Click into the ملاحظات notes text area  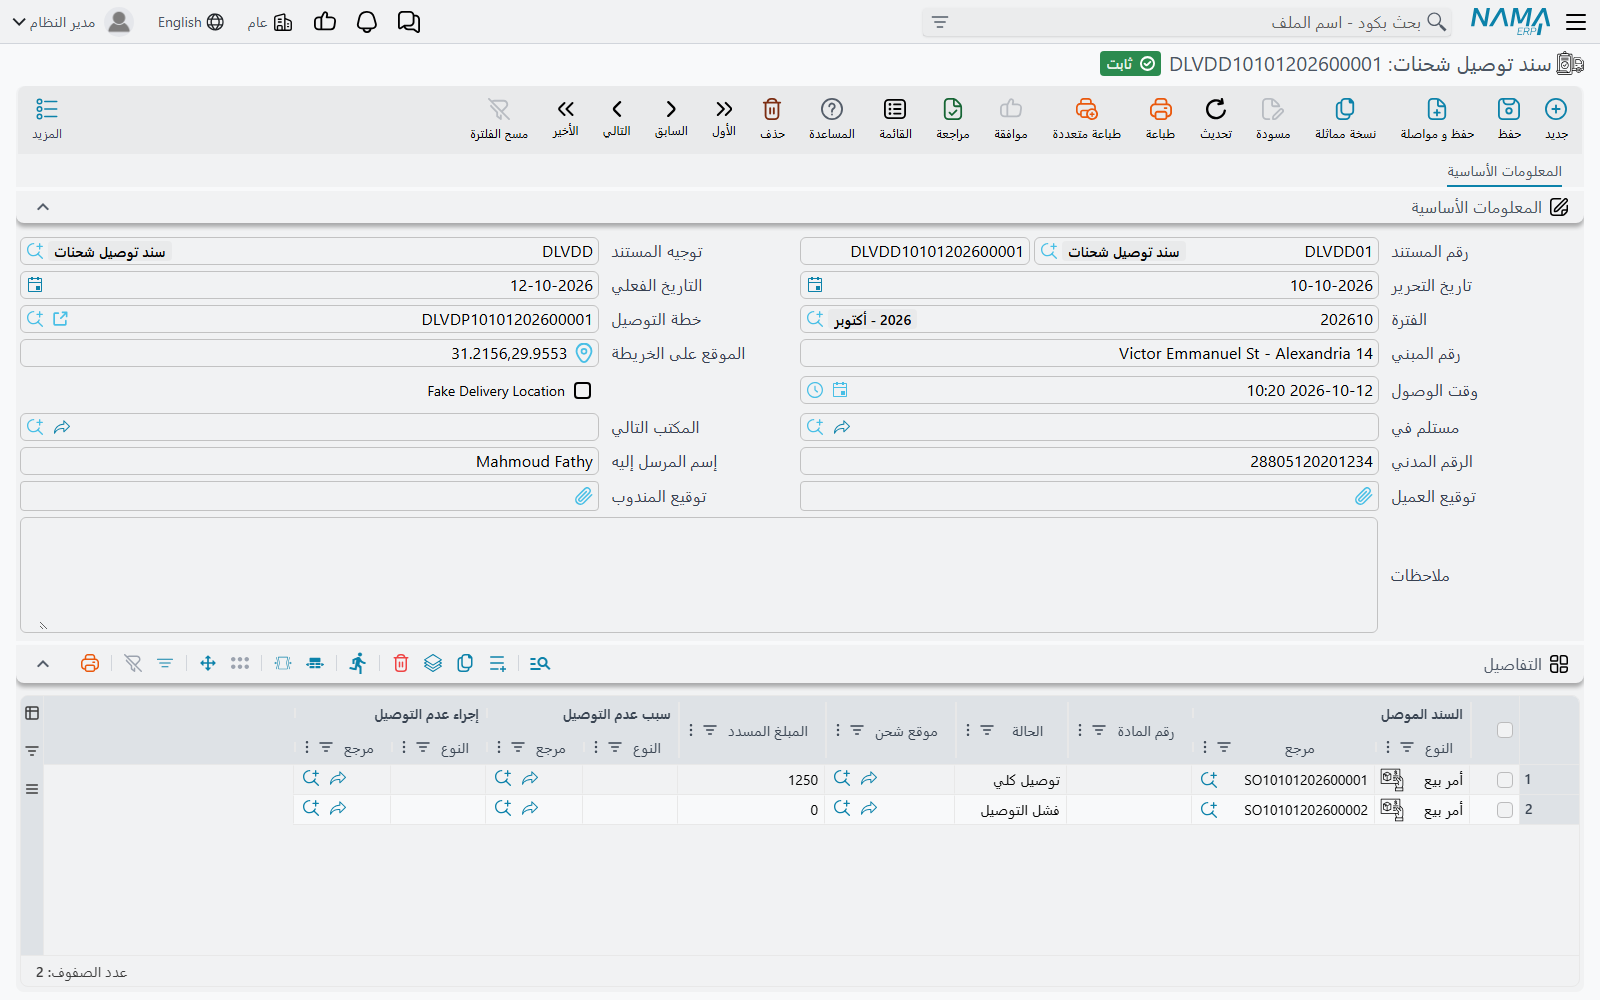pos(699,575)
